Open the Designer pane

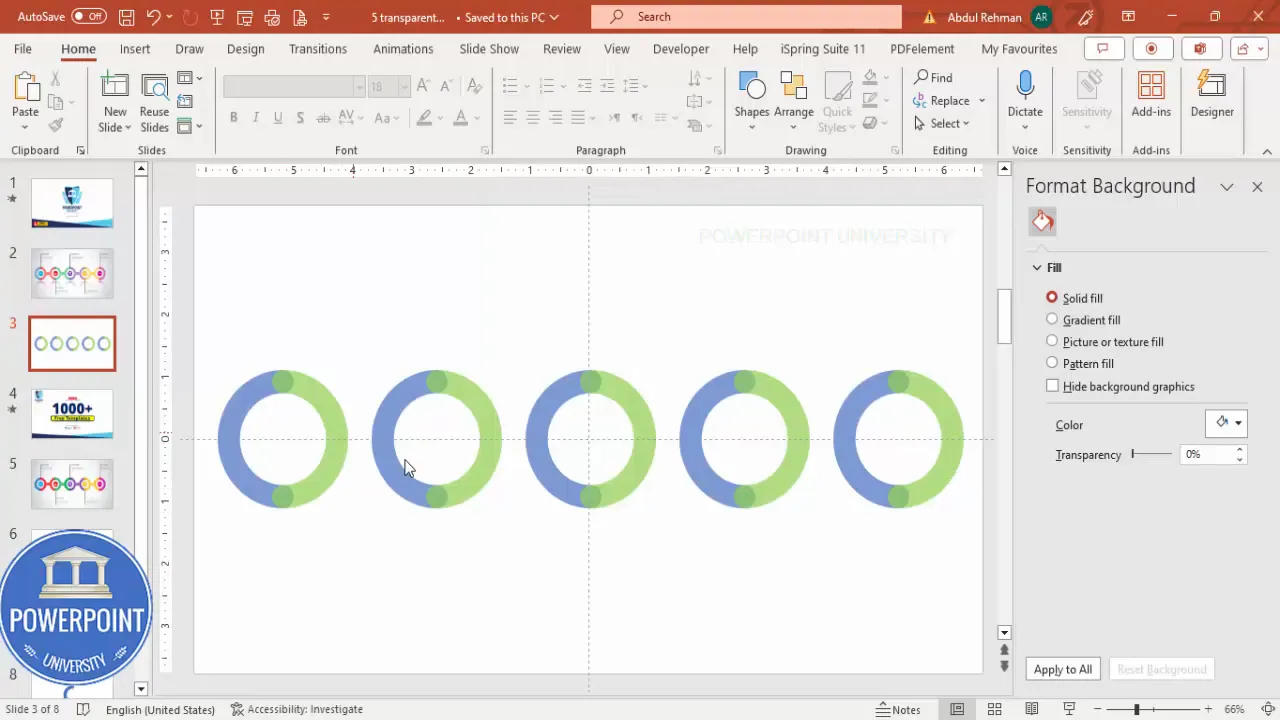coord(1211,97)
